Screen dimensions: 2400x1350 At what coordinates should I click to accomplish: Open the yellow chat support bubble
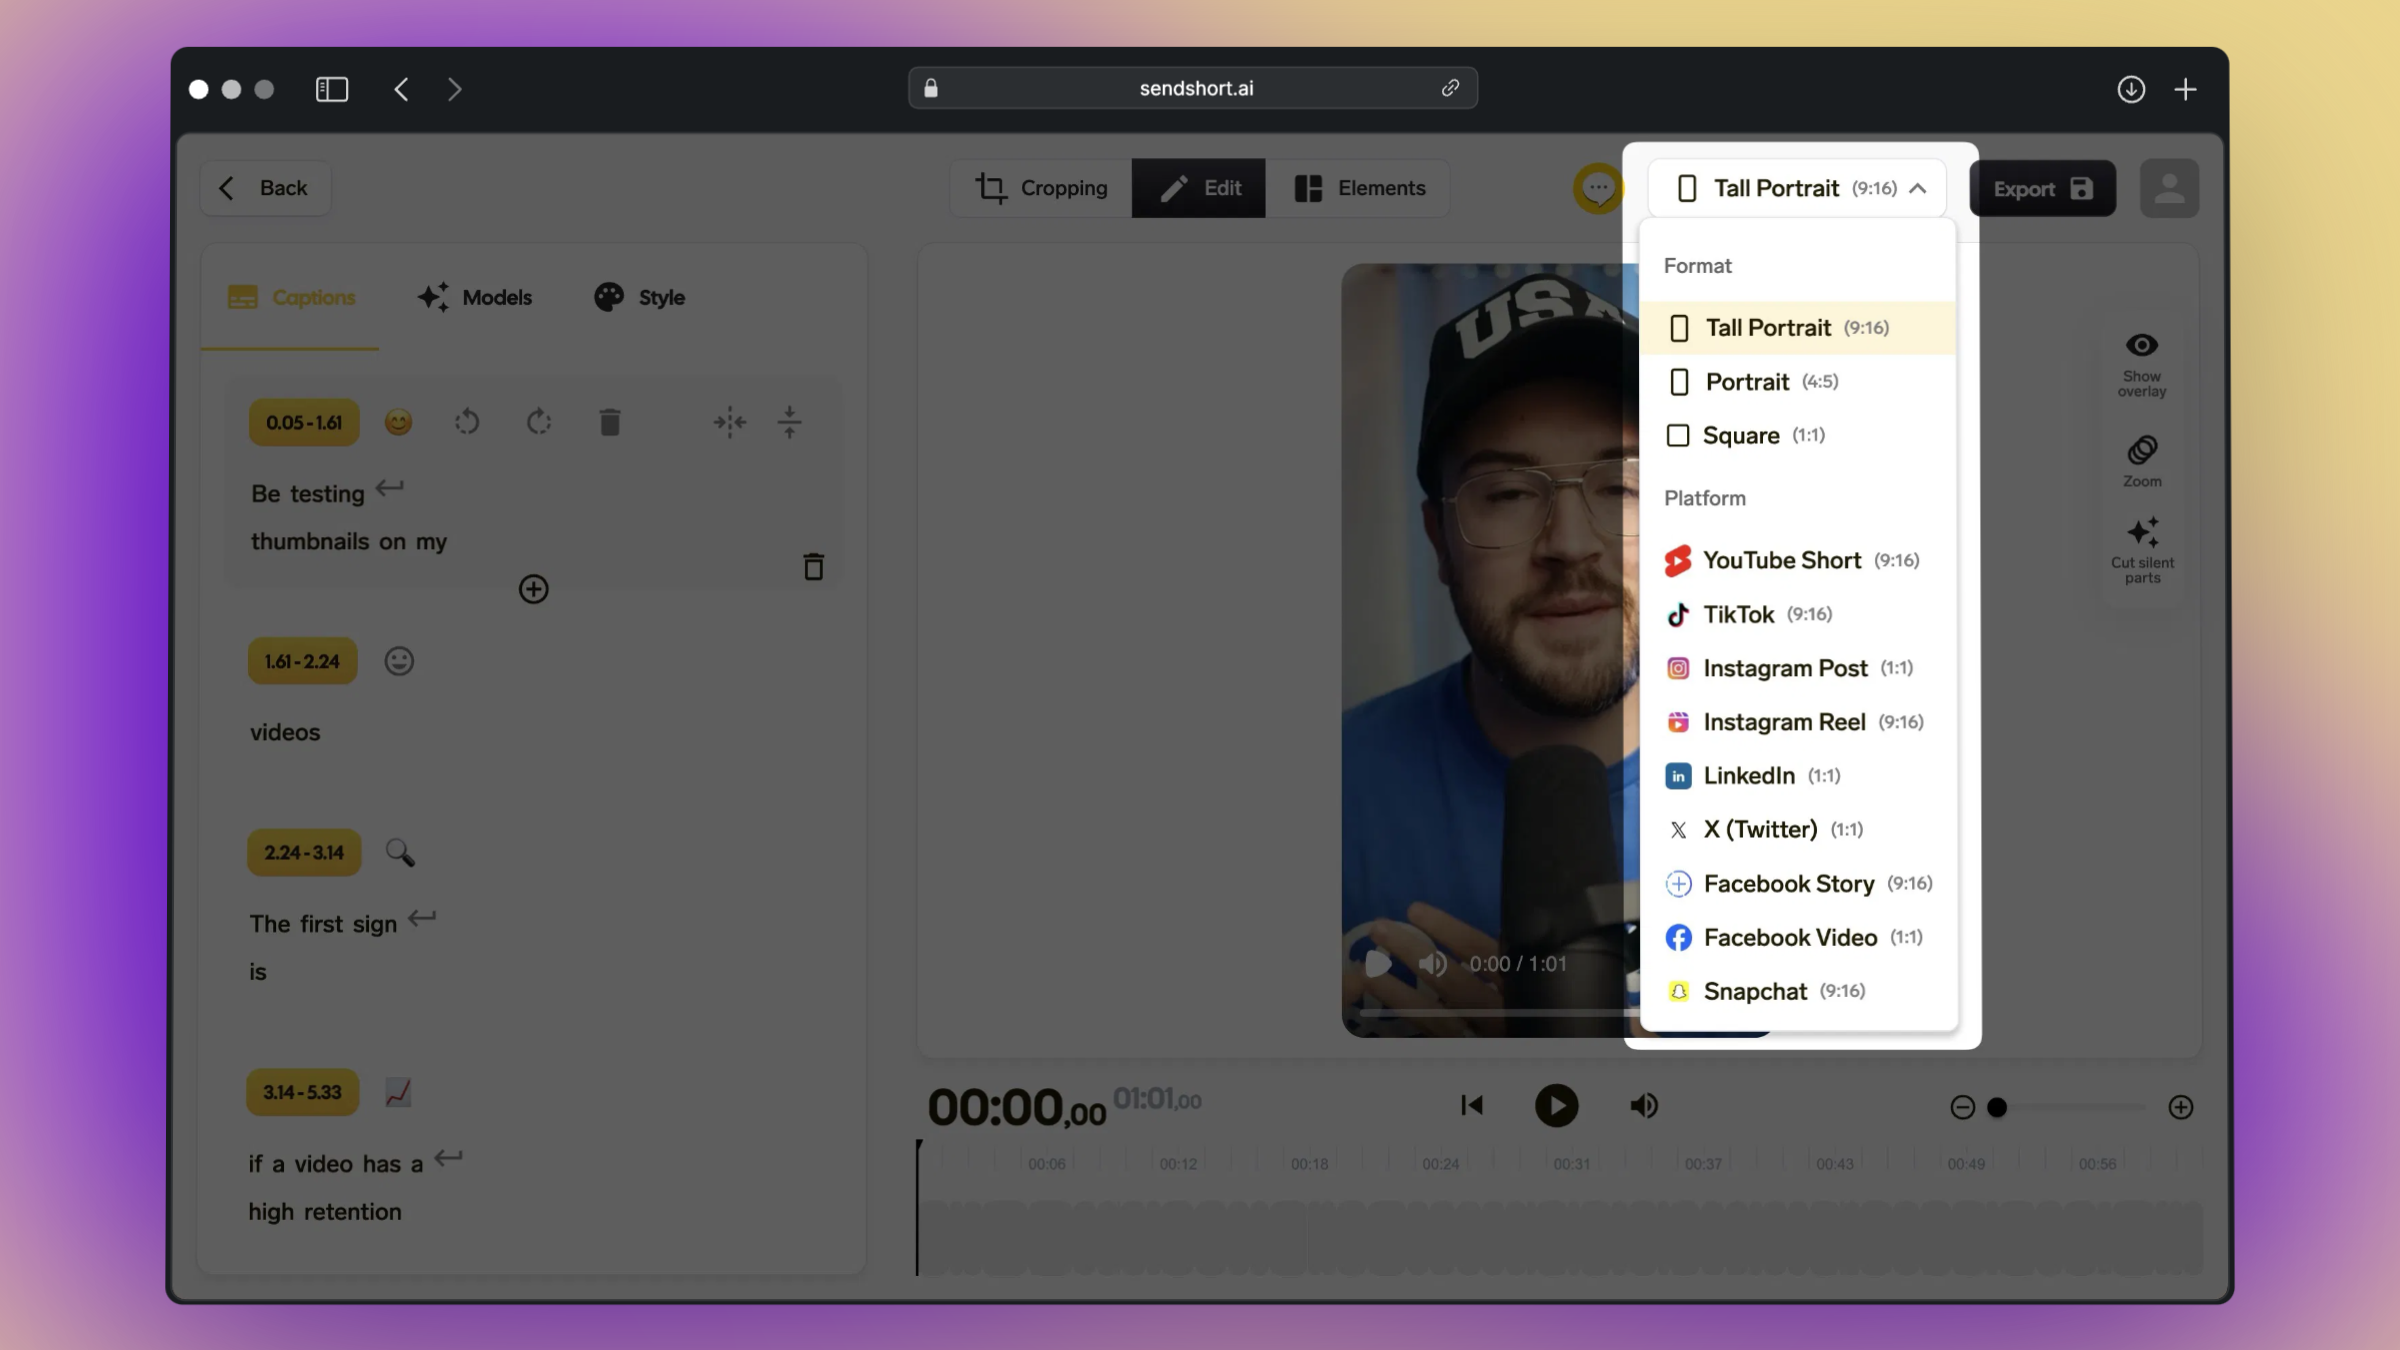(x=1598, y=188)
